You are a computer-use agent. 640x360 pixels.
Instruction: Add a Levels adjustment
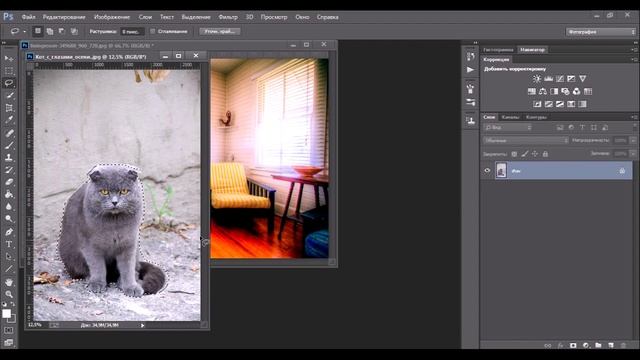tap(549, 78)
